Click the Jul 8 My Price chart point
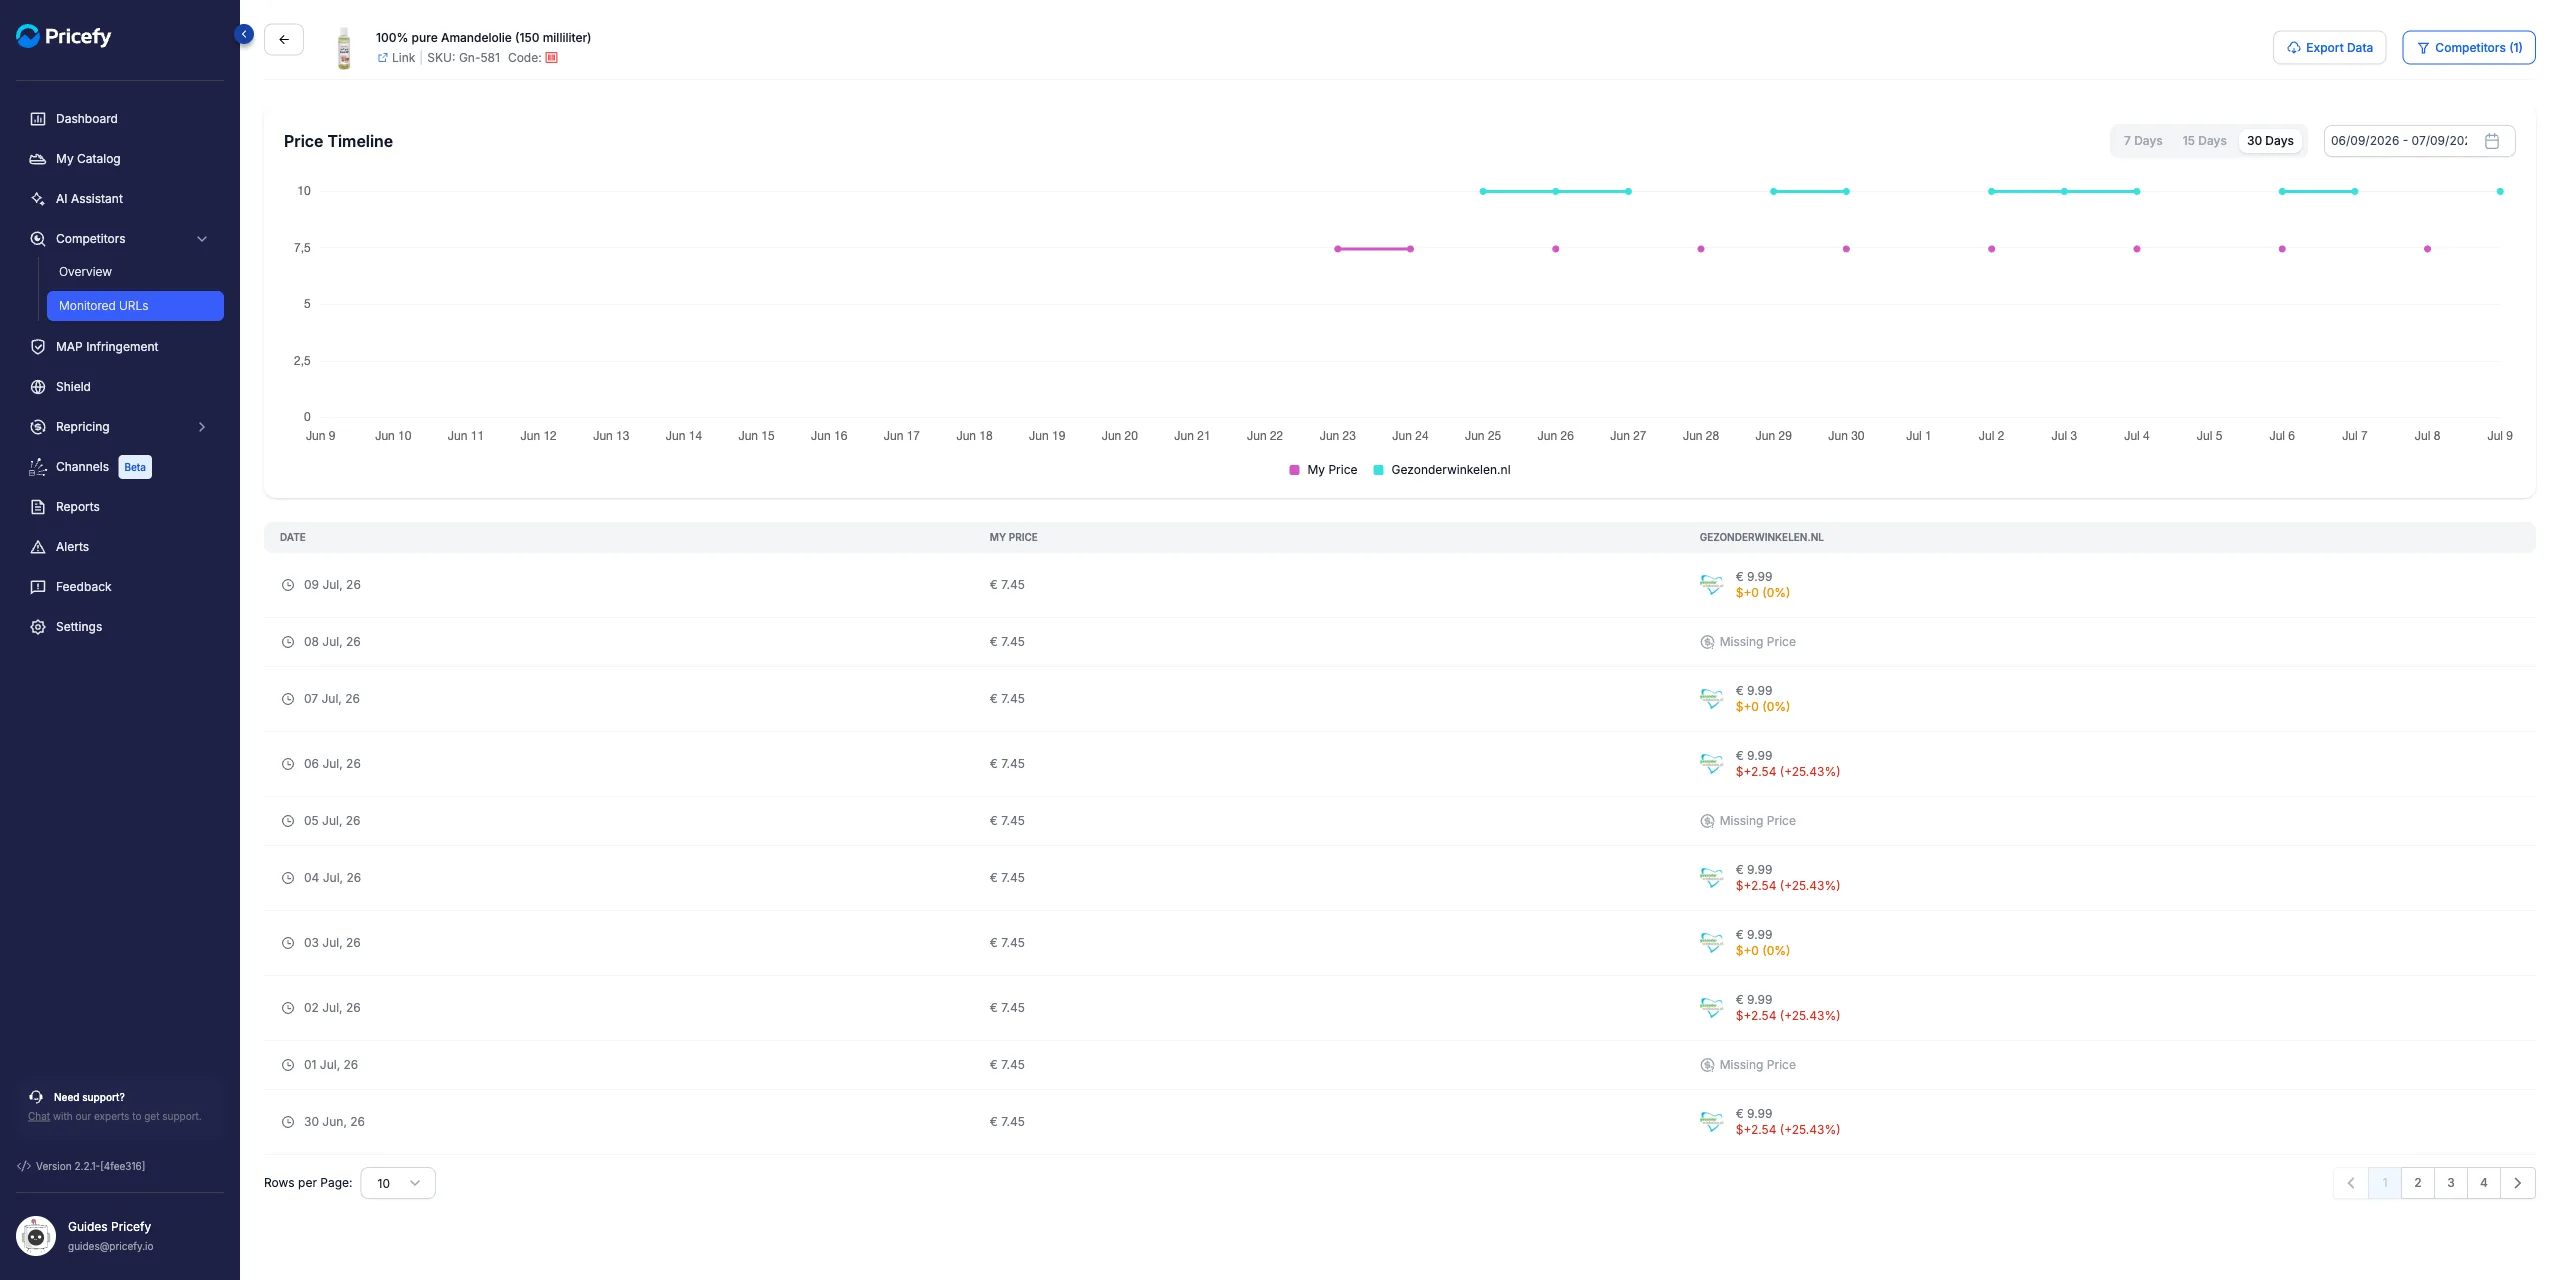Viewport: 2560px width, 1280px height. 2427,249
